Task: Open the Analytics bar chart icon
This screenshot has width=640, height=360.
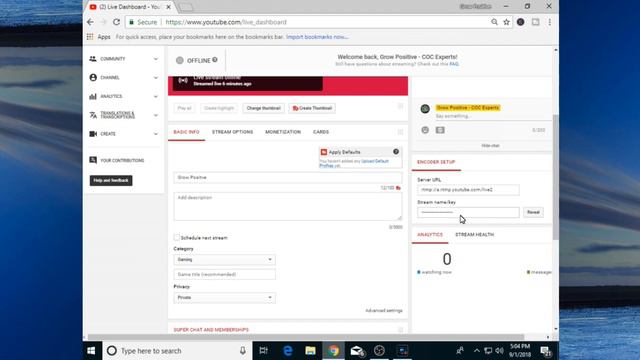Action: click(93, 96)
